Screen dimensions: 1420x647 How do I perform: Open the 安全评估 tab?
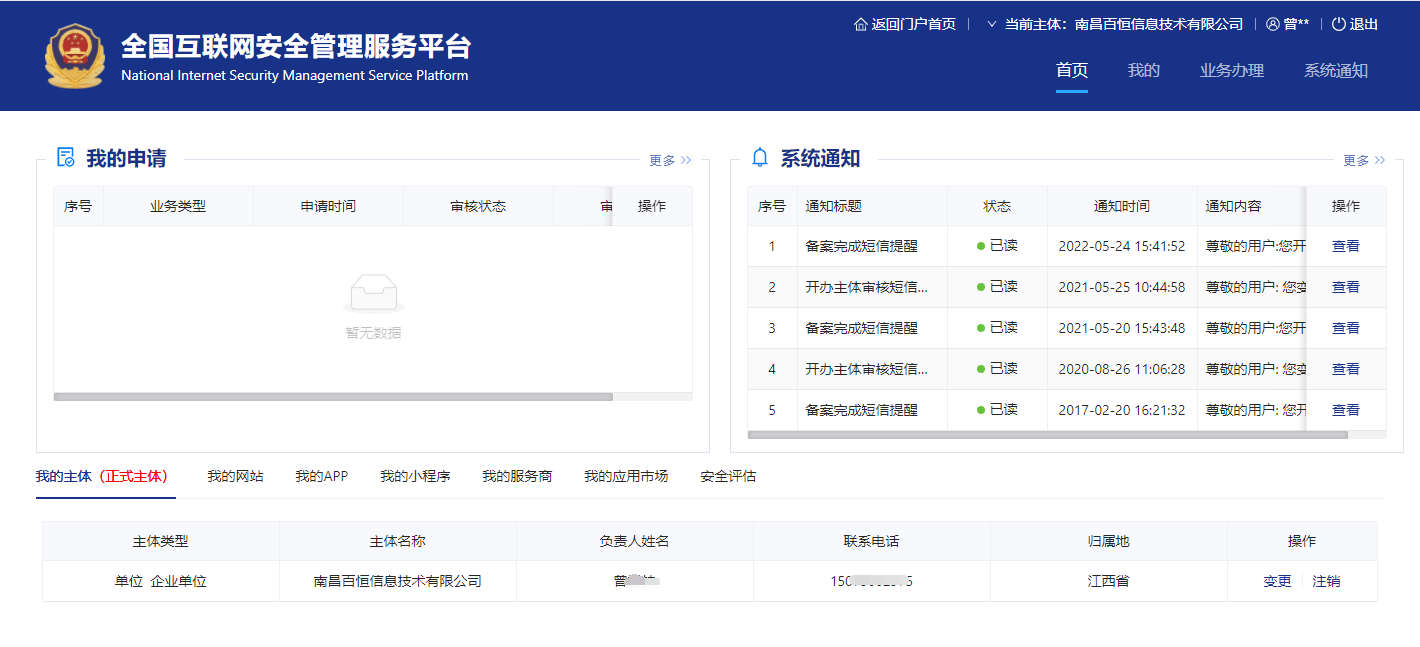click(728, 477)
